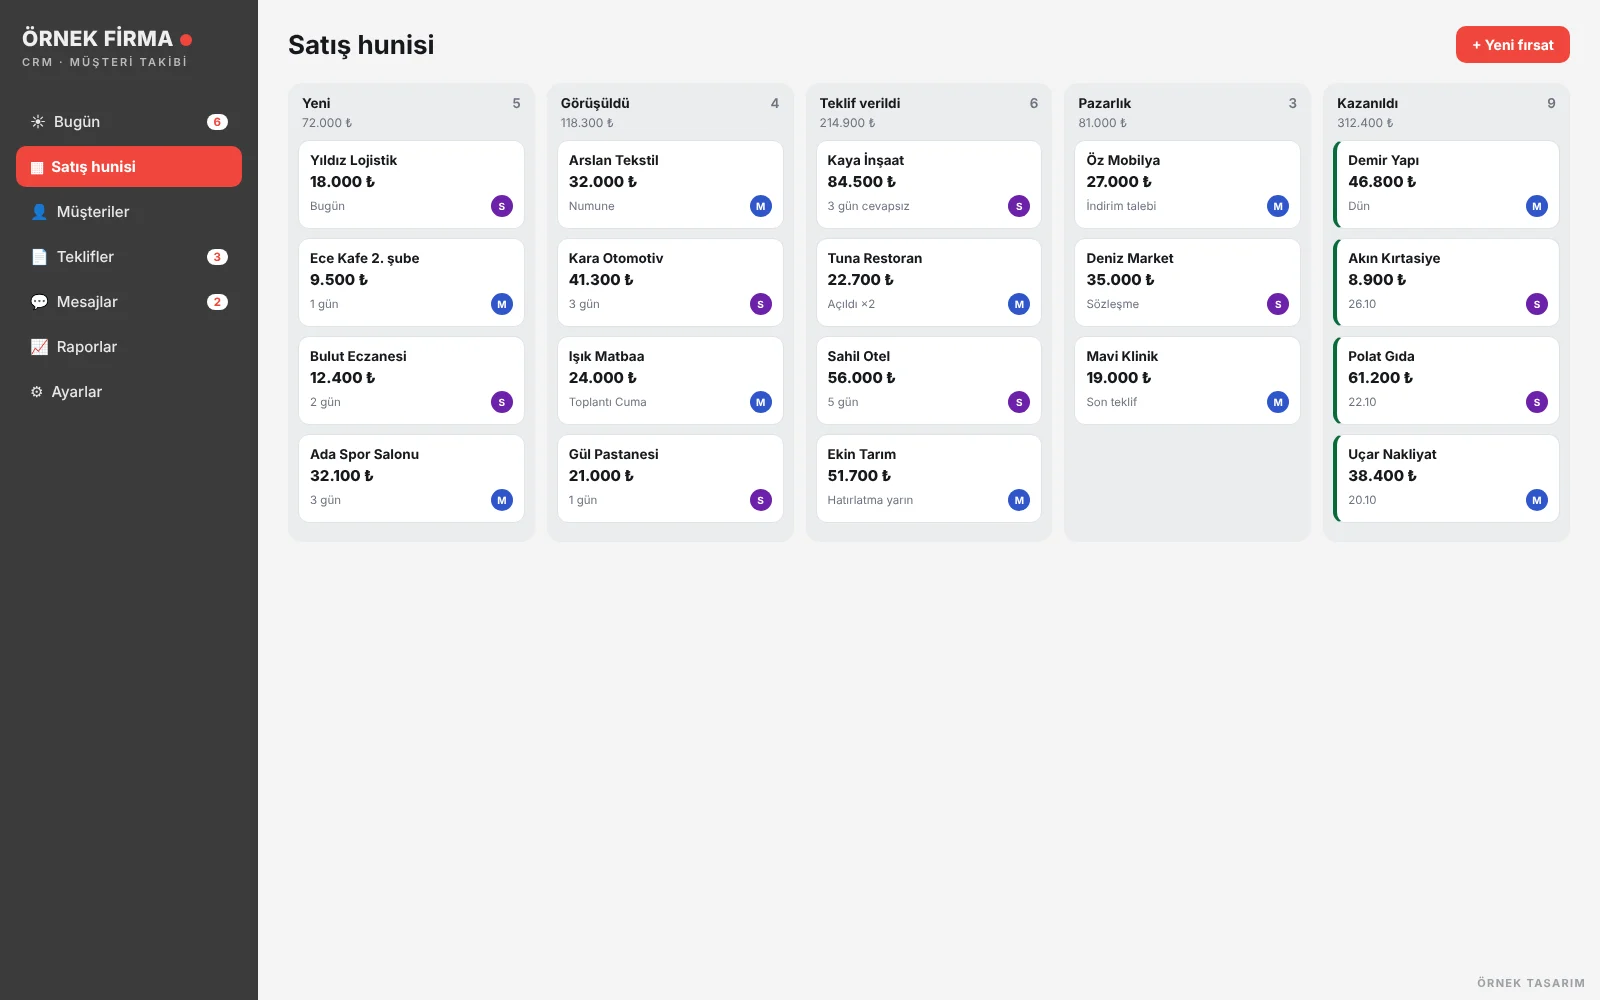This screenshot has width=1600, height=1000.
Task: Click the S avatar on Bulut Eczanesi card
Action: (502, 402)
